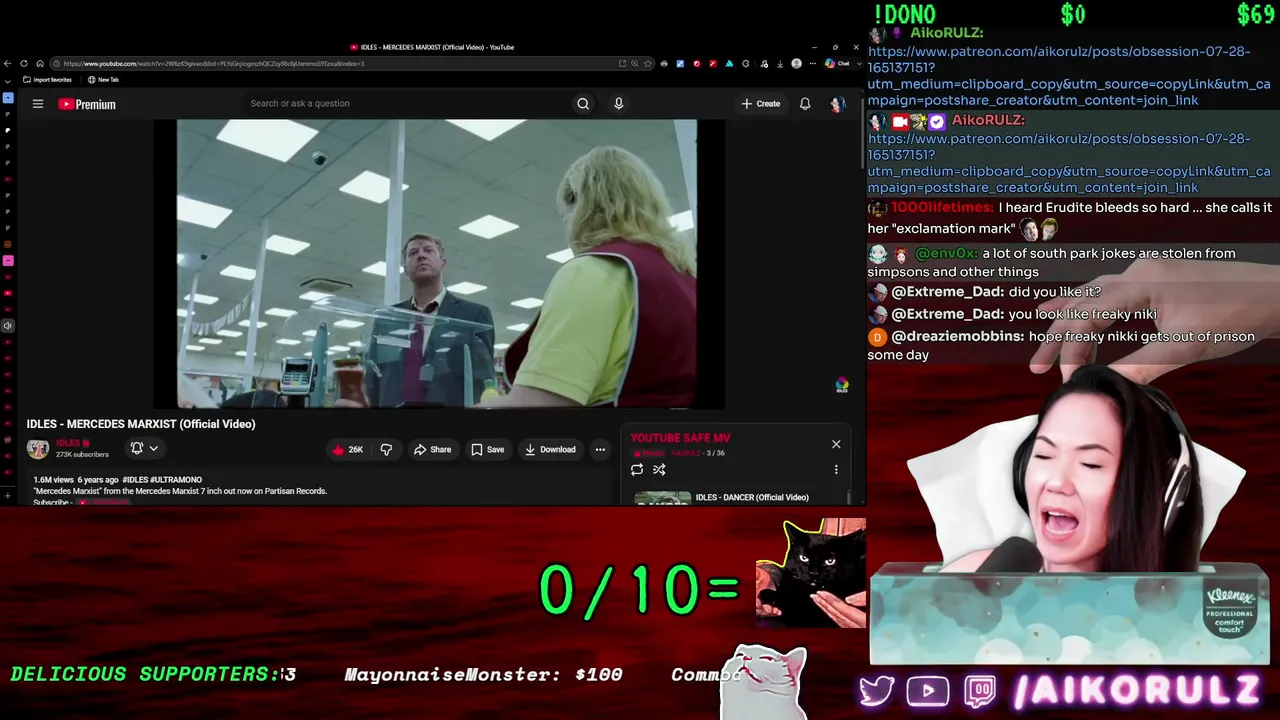Image resolution: width=1280 pixels, height=720 pixels.
Task: Open AikoRULZ's first Patreon link in chat
Action: click(x=1069, y=76)
